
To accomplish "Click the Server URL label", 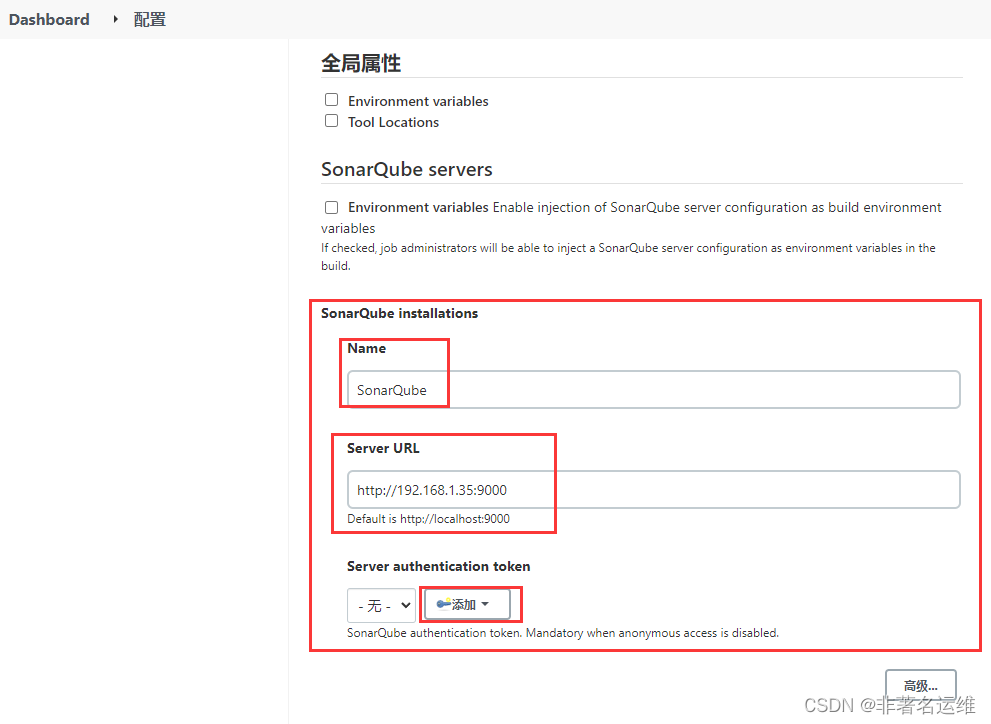I will tap(383, 448).
